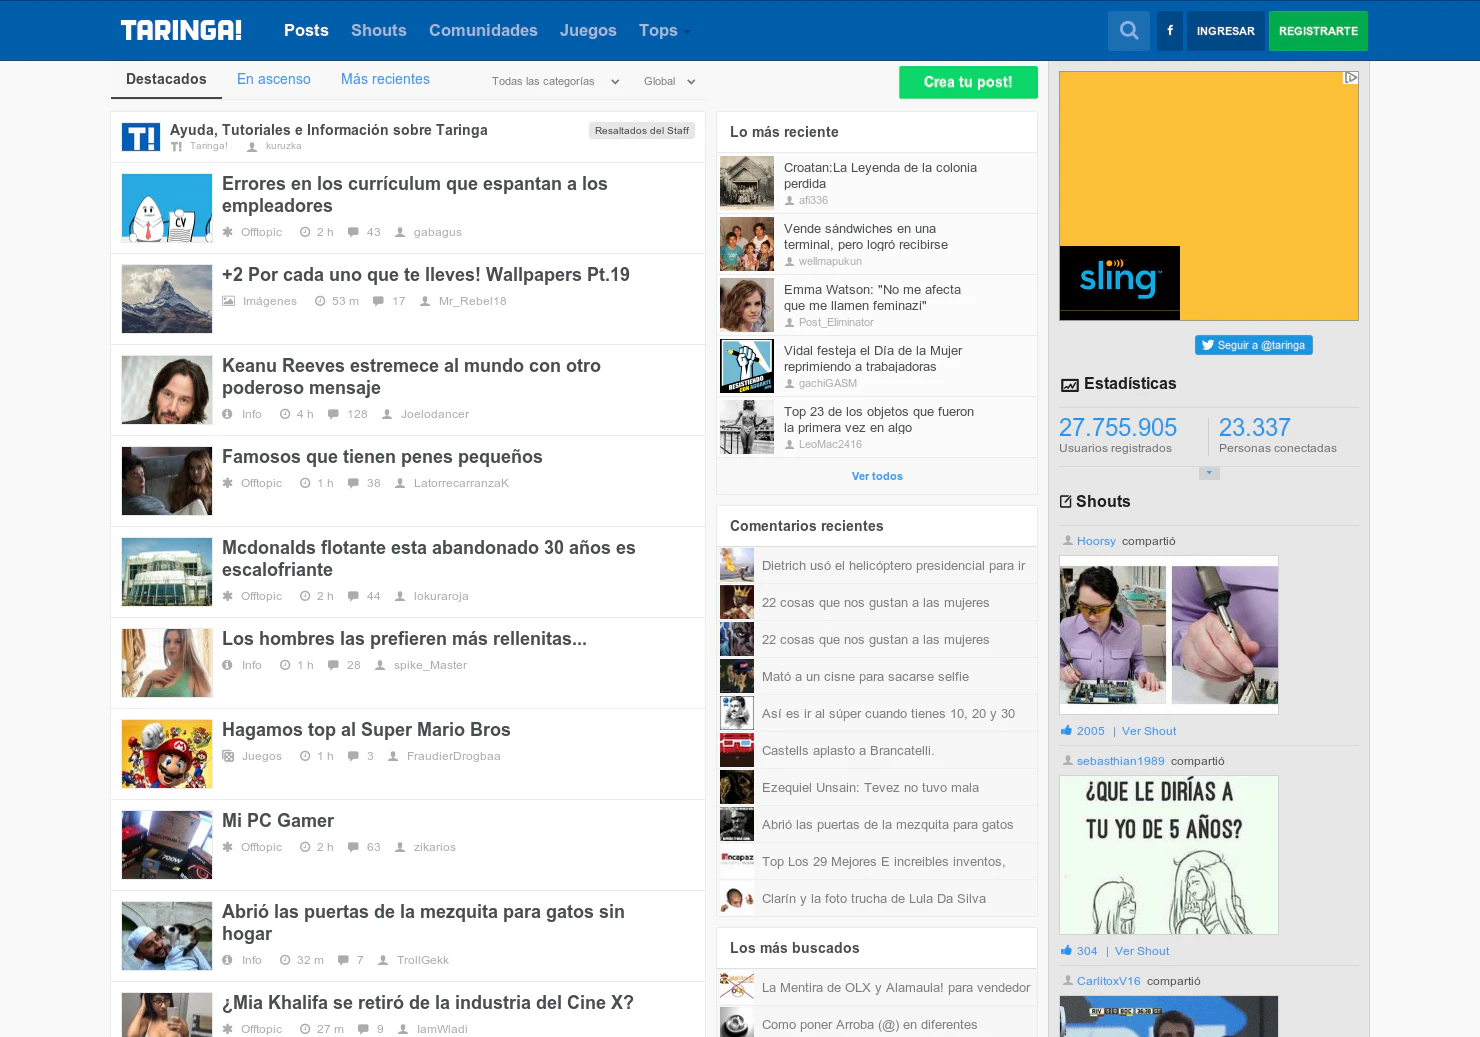Open Keanu Reeves estremece al mundo post
This screenshot has height=1037, width=1480.
[x=411, y=377]
